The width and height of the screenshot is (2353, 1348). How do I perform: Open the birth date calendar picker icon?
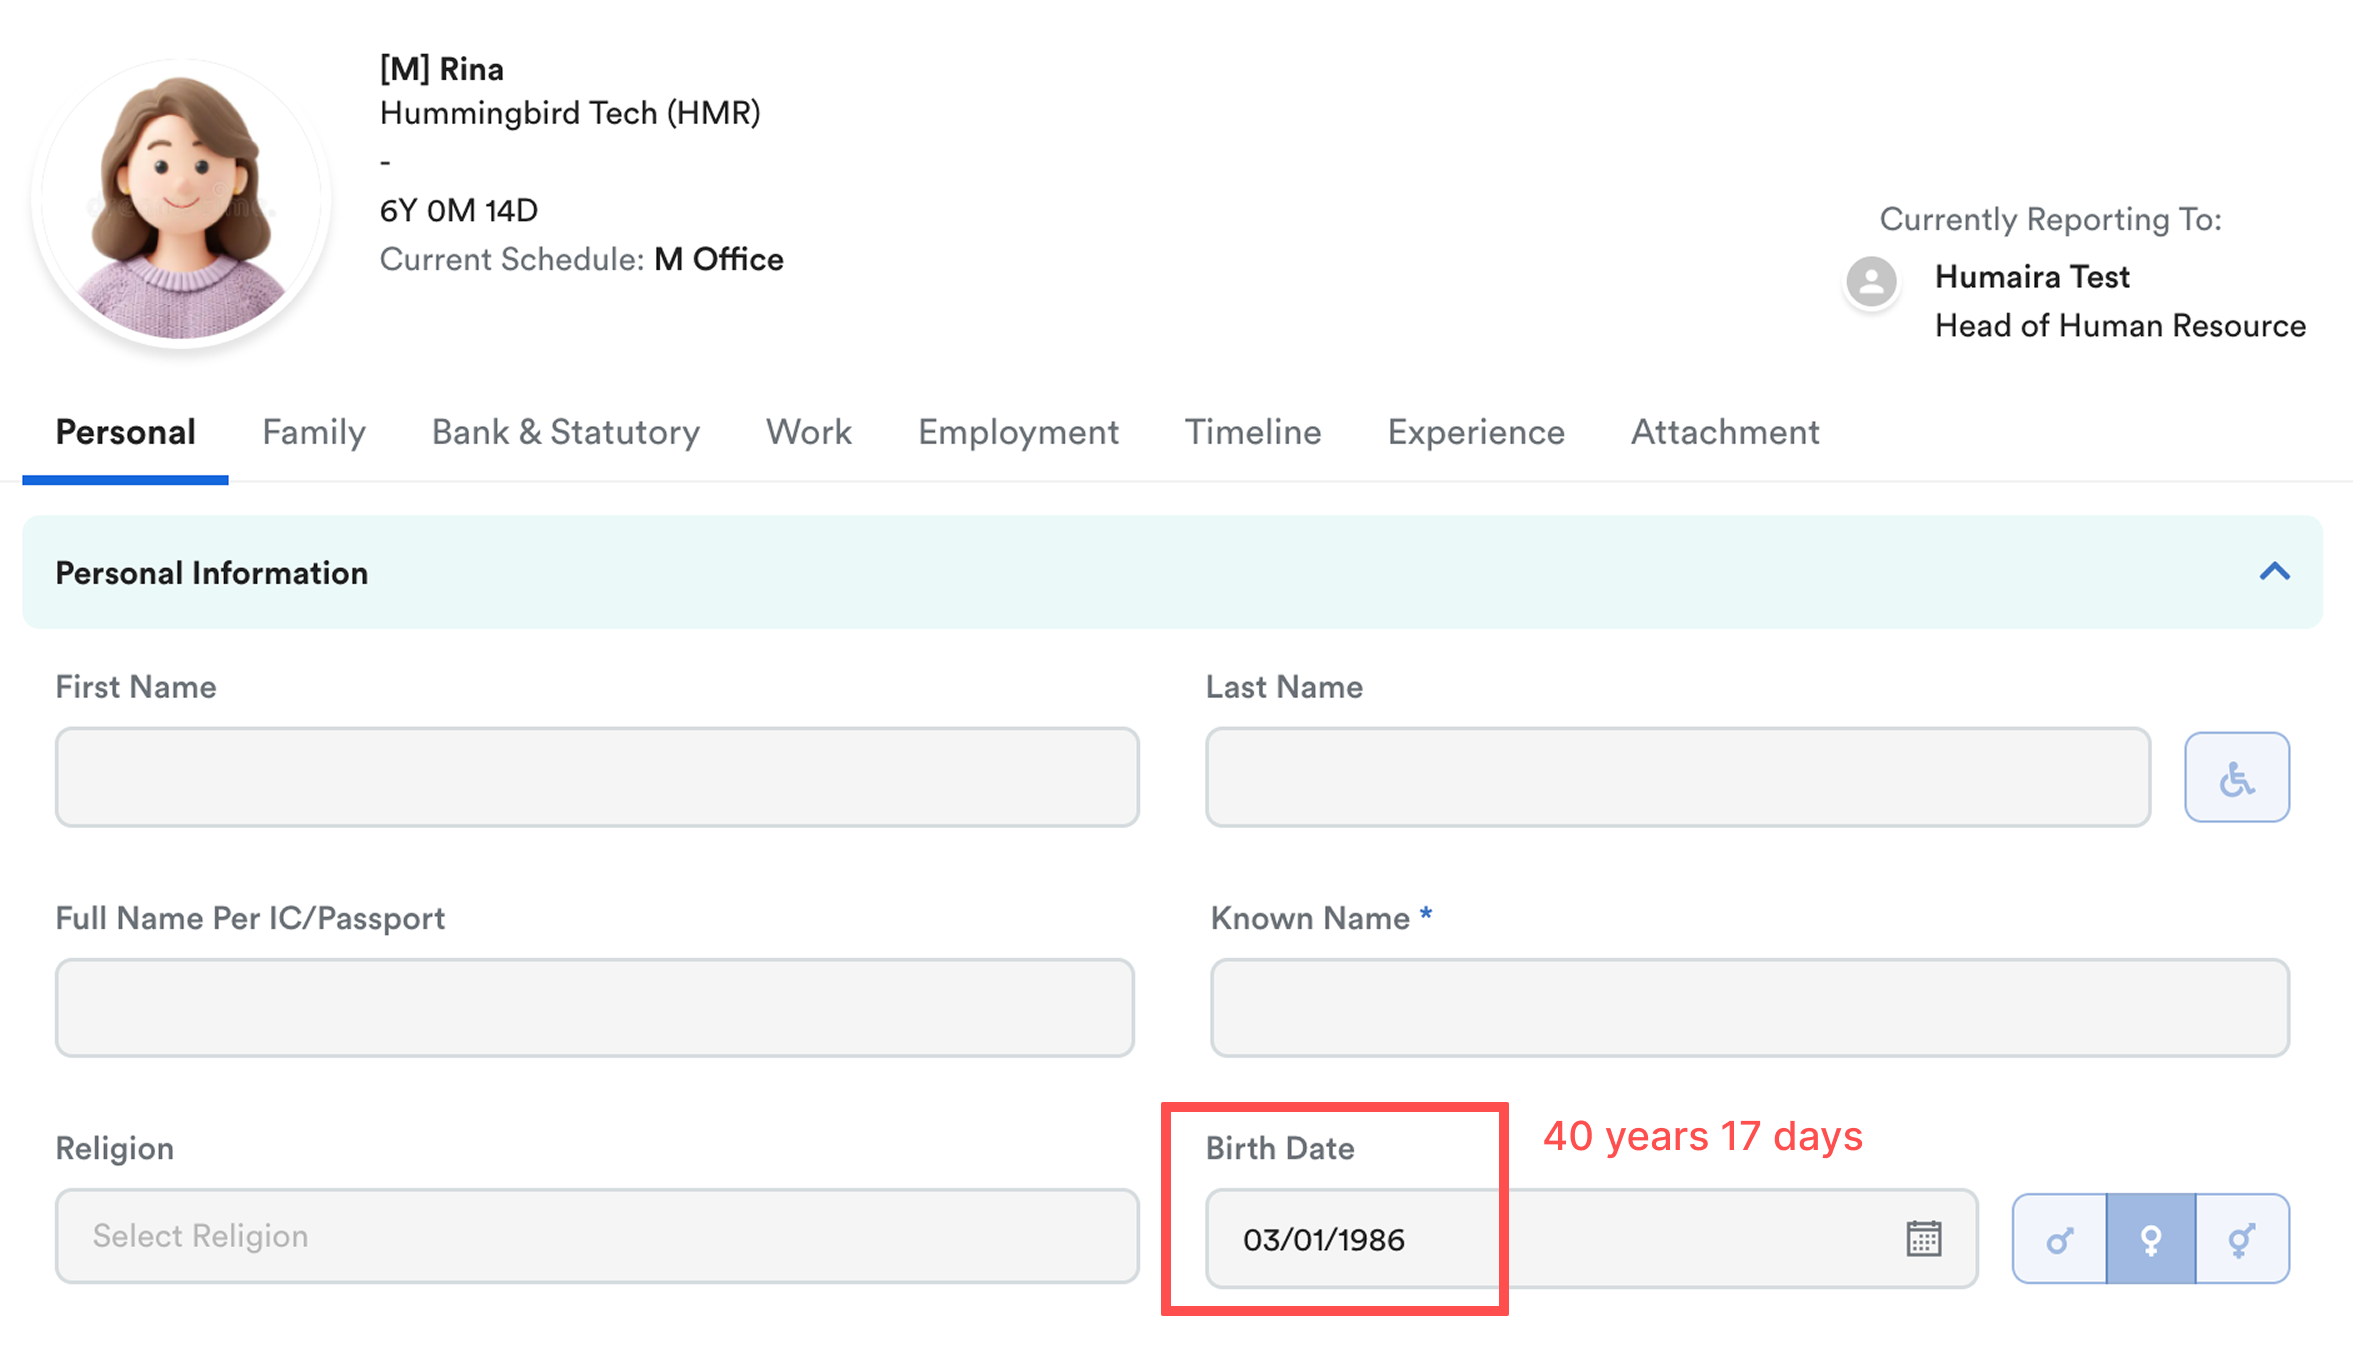(1923, 1238)
